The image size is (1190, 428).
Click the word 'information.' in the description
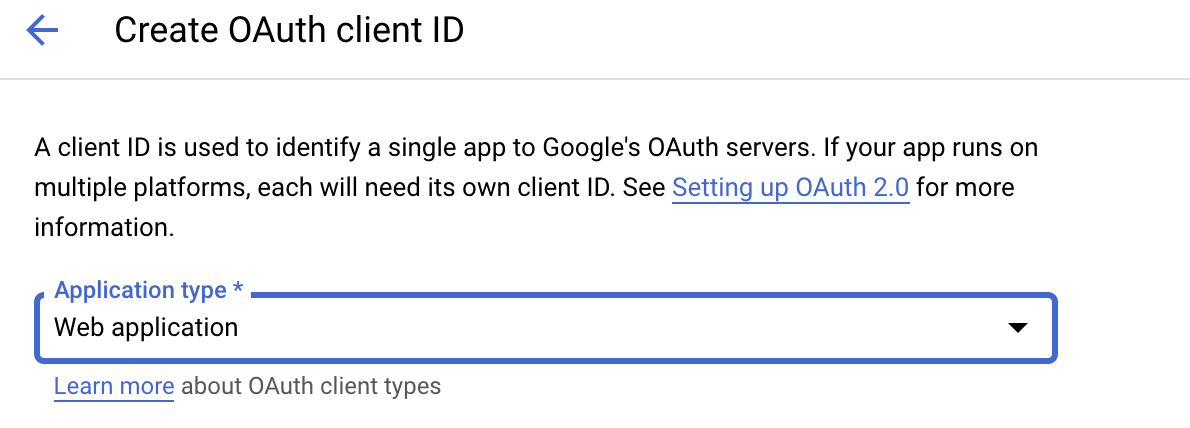point(105,227)
